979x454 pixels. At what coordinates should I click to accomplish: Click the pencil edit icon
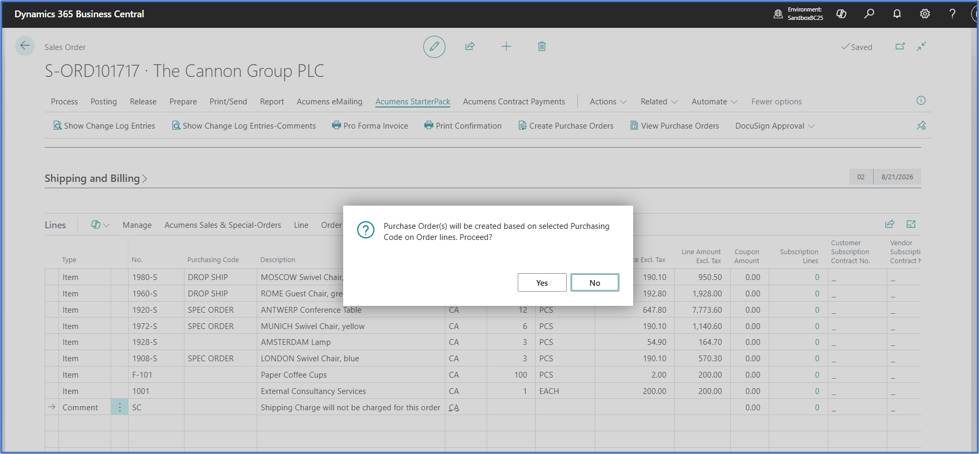pos(434,47)
